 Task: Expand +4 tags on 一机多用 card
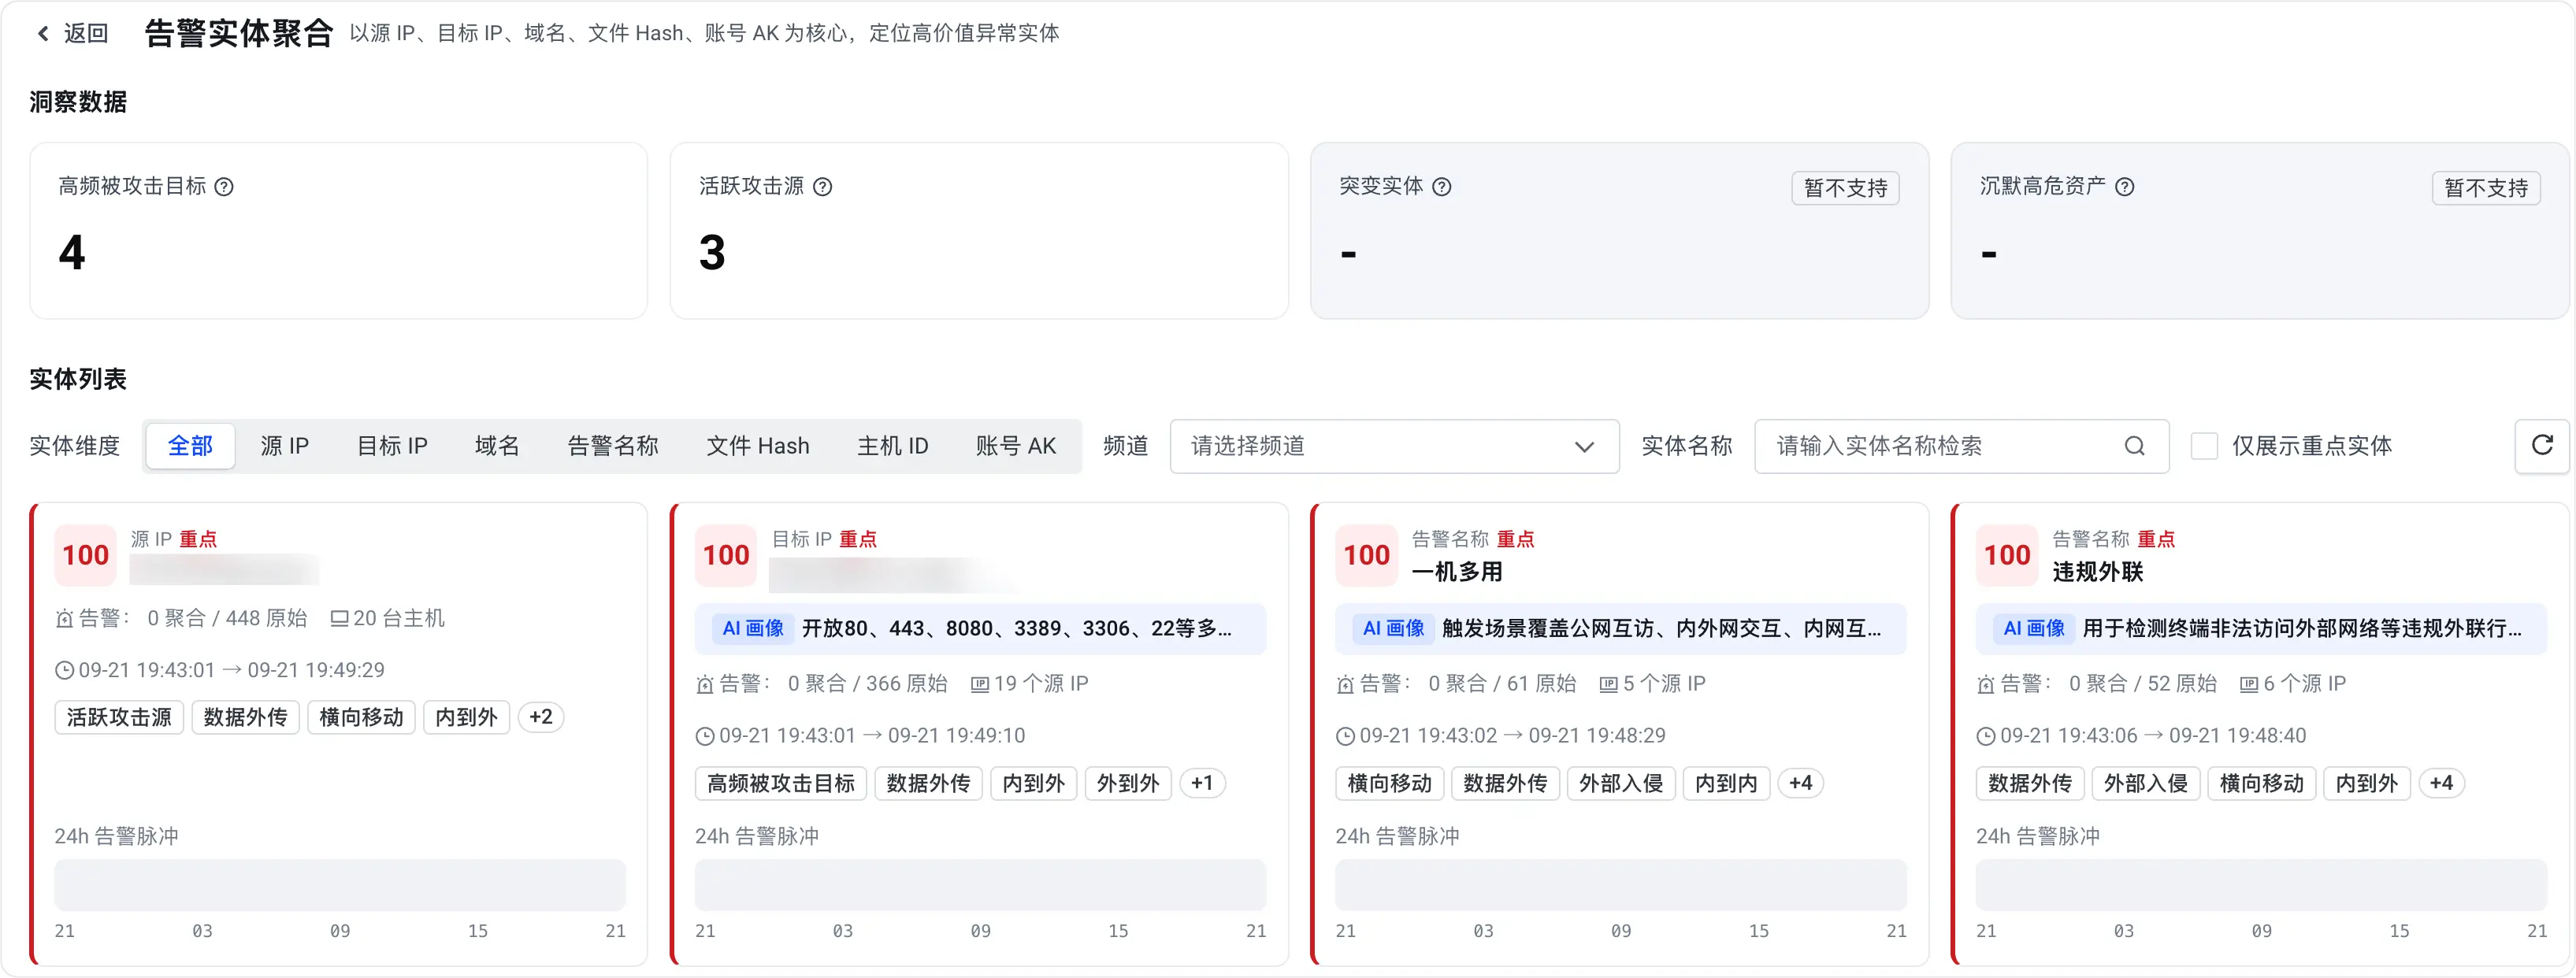[x=1800, y=783]
